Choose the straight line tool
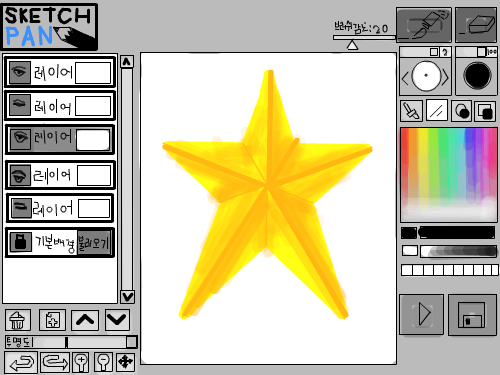500x375 pixels. click(436, 111)
